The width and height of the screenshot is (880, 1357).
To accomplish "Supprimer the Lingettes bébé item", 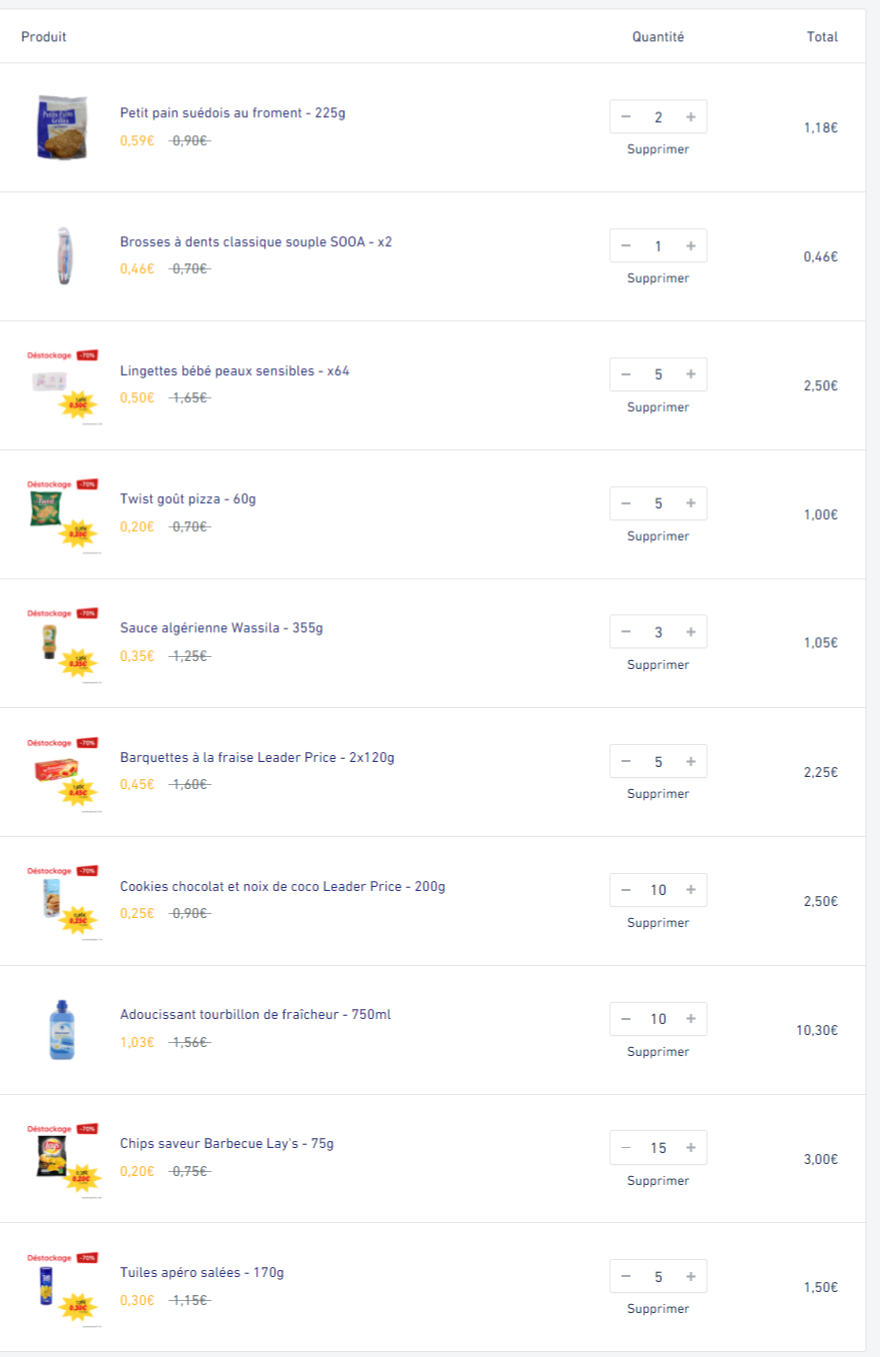I will (658, 407).
